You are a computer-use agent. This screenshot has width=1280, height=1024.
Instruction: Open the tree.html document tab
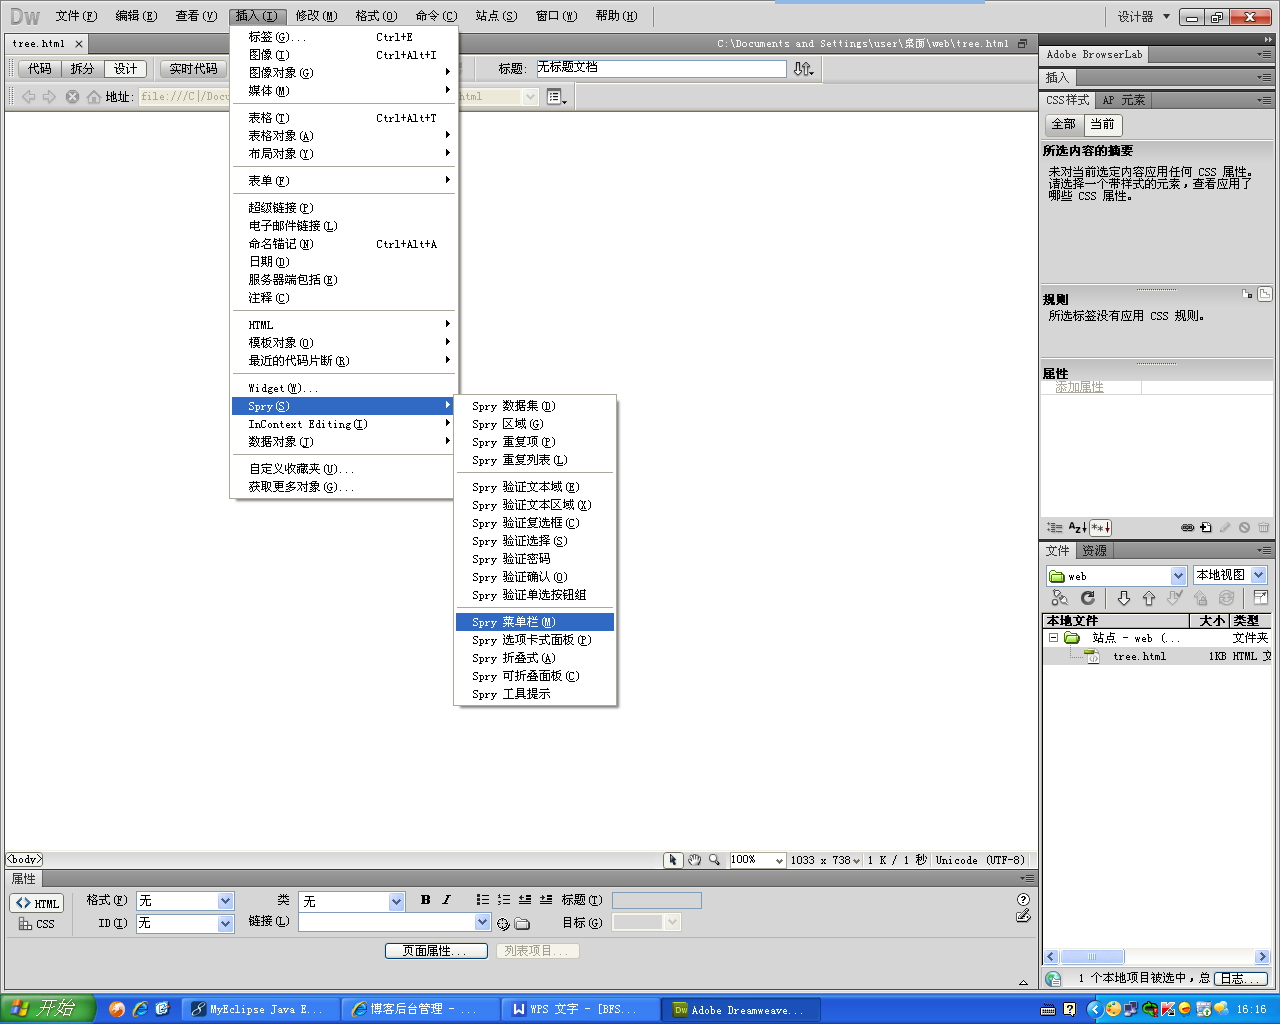[x=39, y=44]
